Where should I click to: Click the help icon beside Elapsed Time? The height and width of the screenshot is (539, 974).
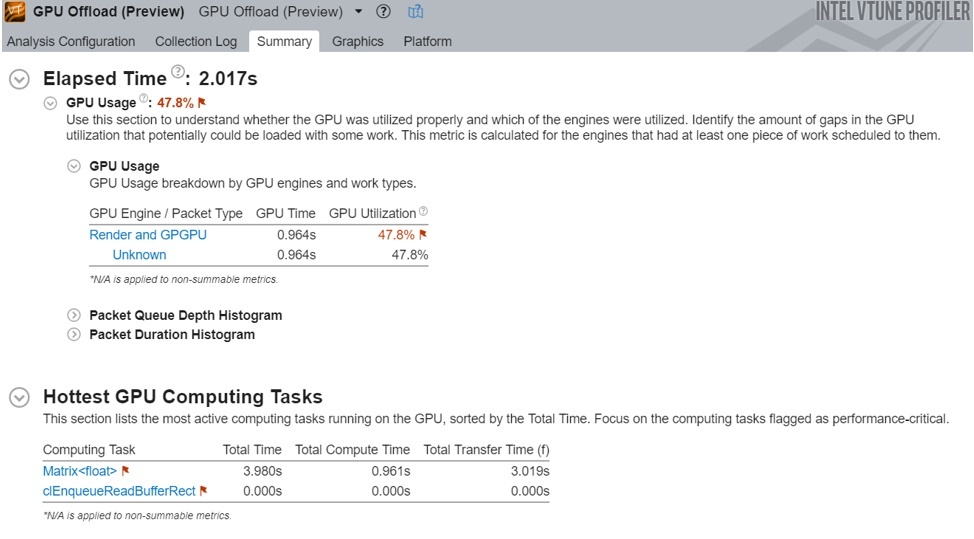point(178,72)
